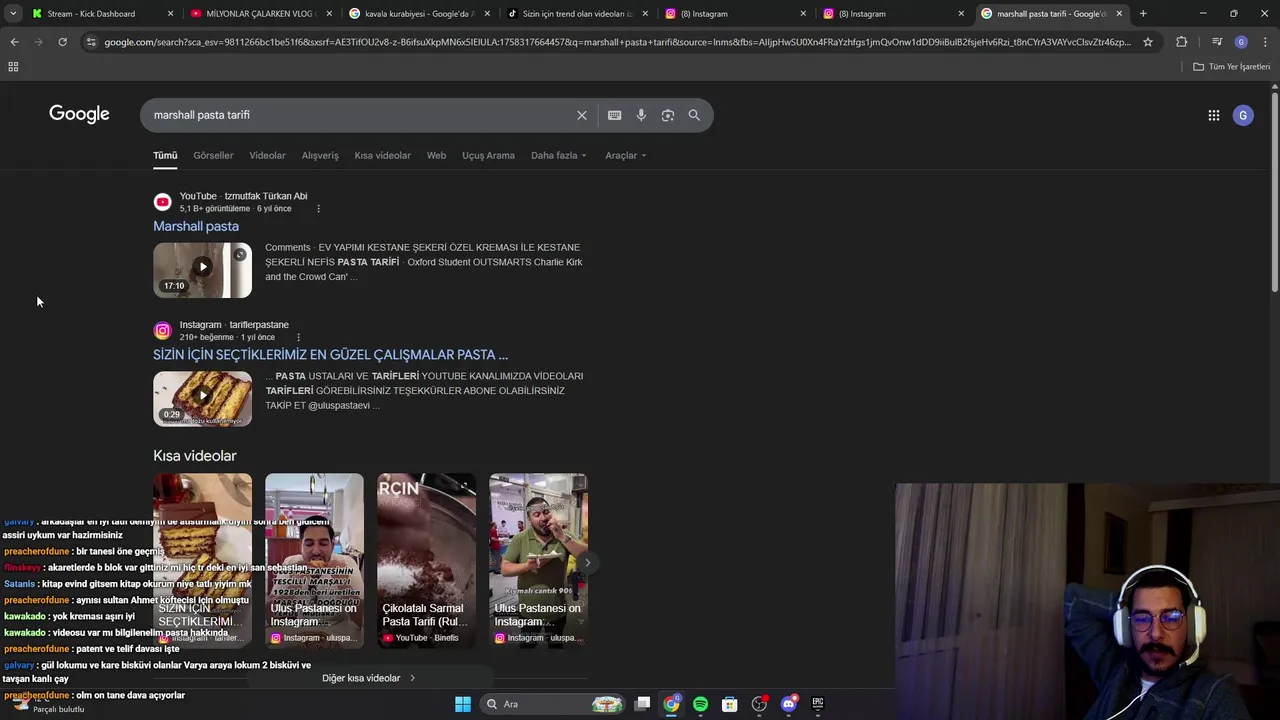Open Google Lens image search
The image size is (1280, 720).
tap(668, 115)
